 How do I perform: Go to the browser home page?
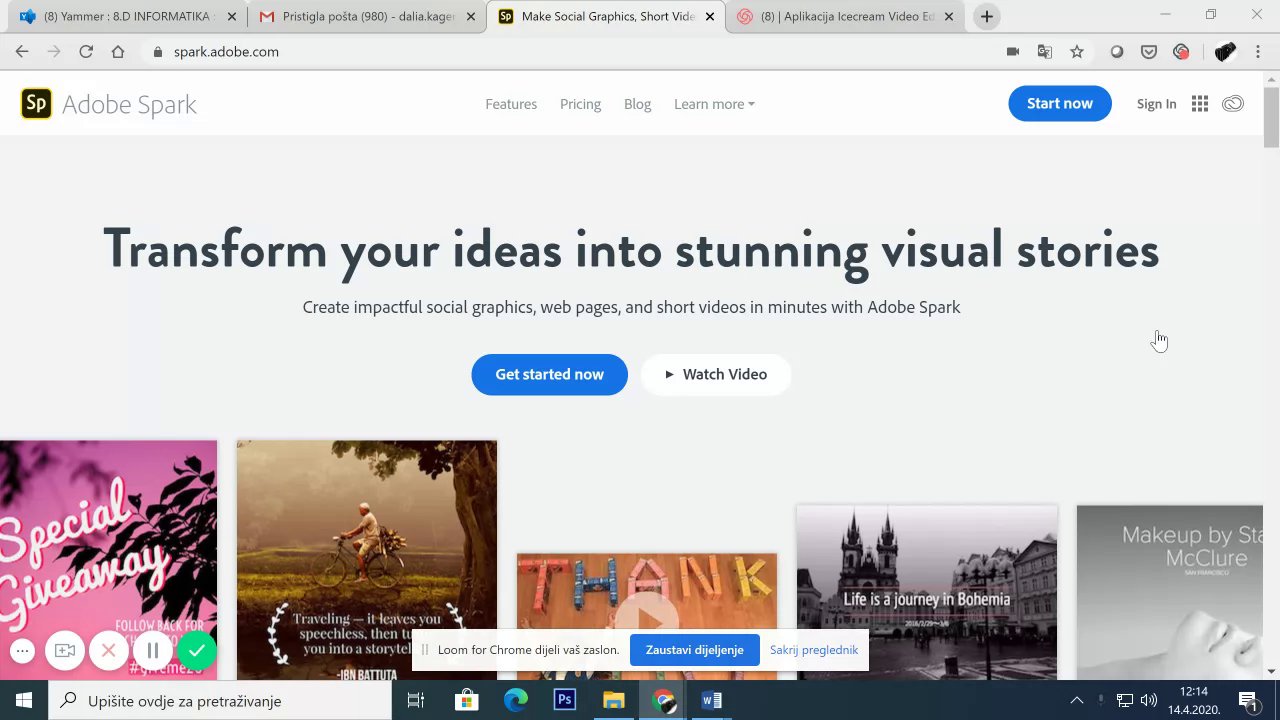[118, 52]
